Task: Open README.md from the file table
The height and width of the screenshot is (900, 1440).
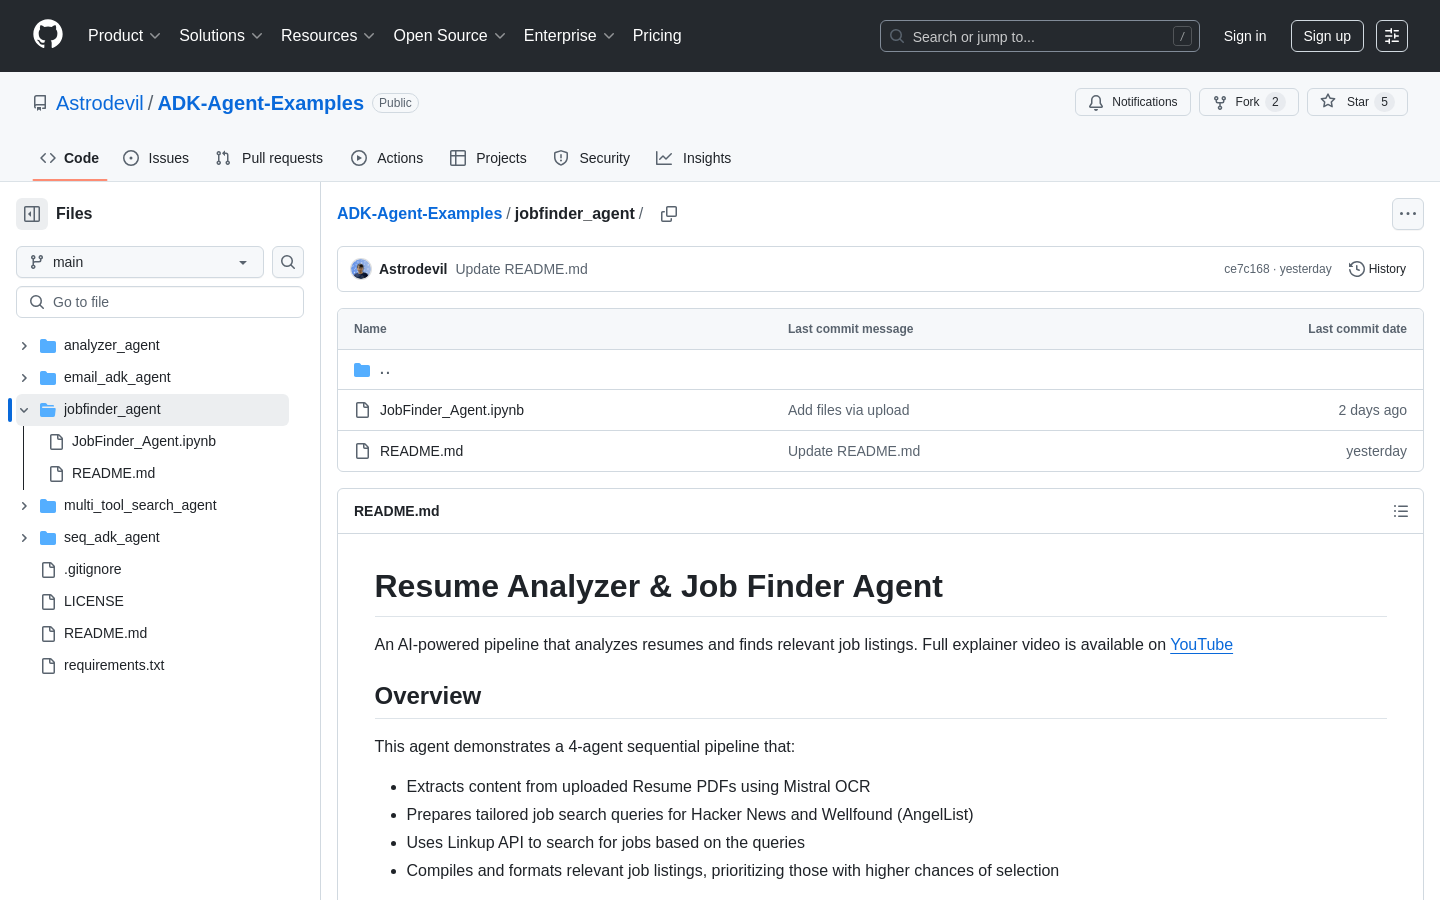Action: pos(421,451)
